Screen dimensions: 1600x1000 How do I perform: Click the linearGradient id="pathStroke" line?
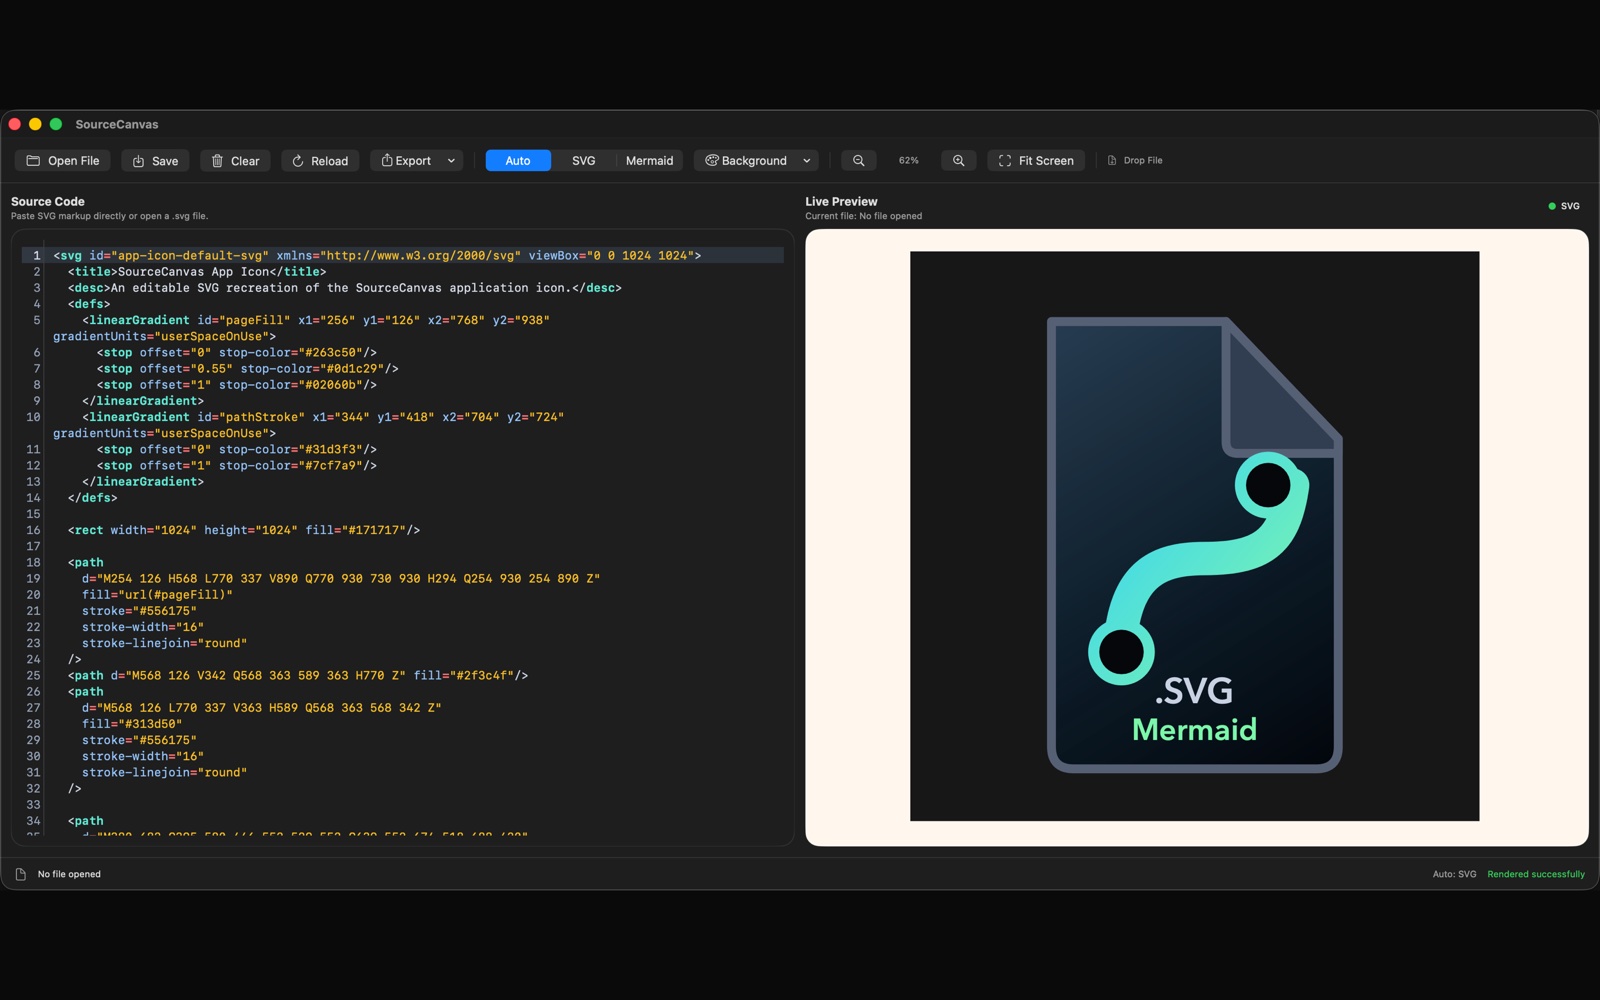pos(323,417)
